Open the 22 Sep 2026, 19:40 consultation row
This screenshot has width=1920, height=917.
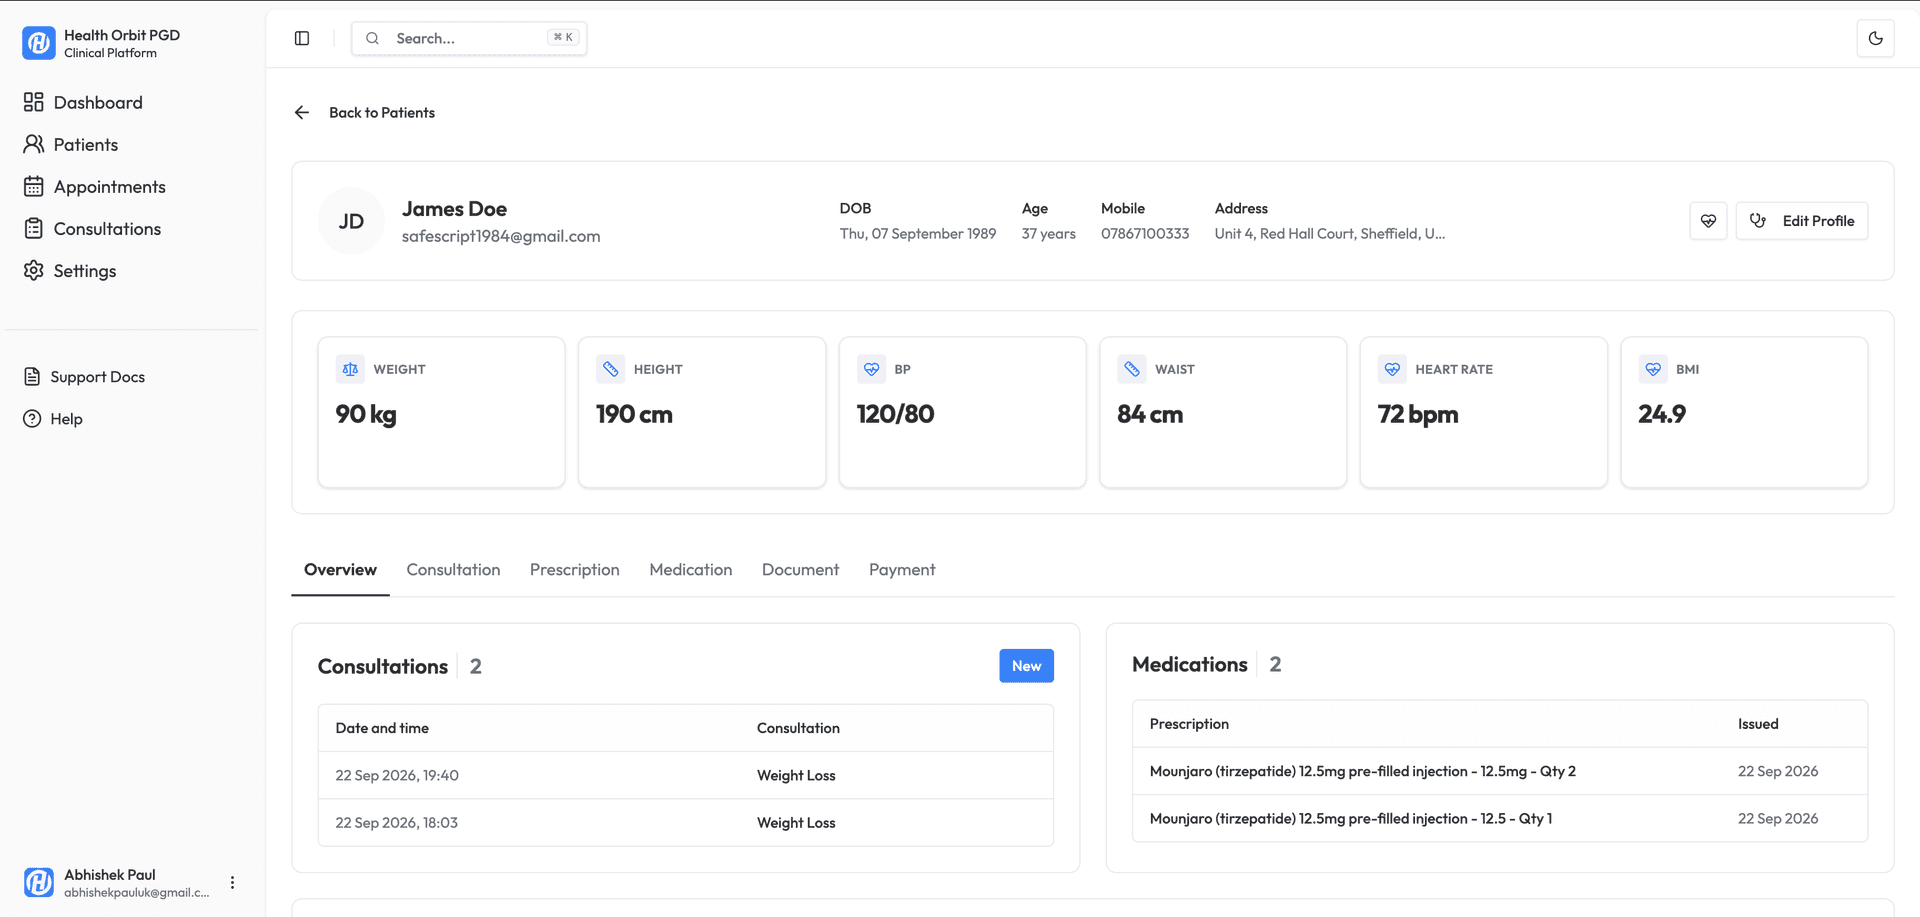(686, 775)
